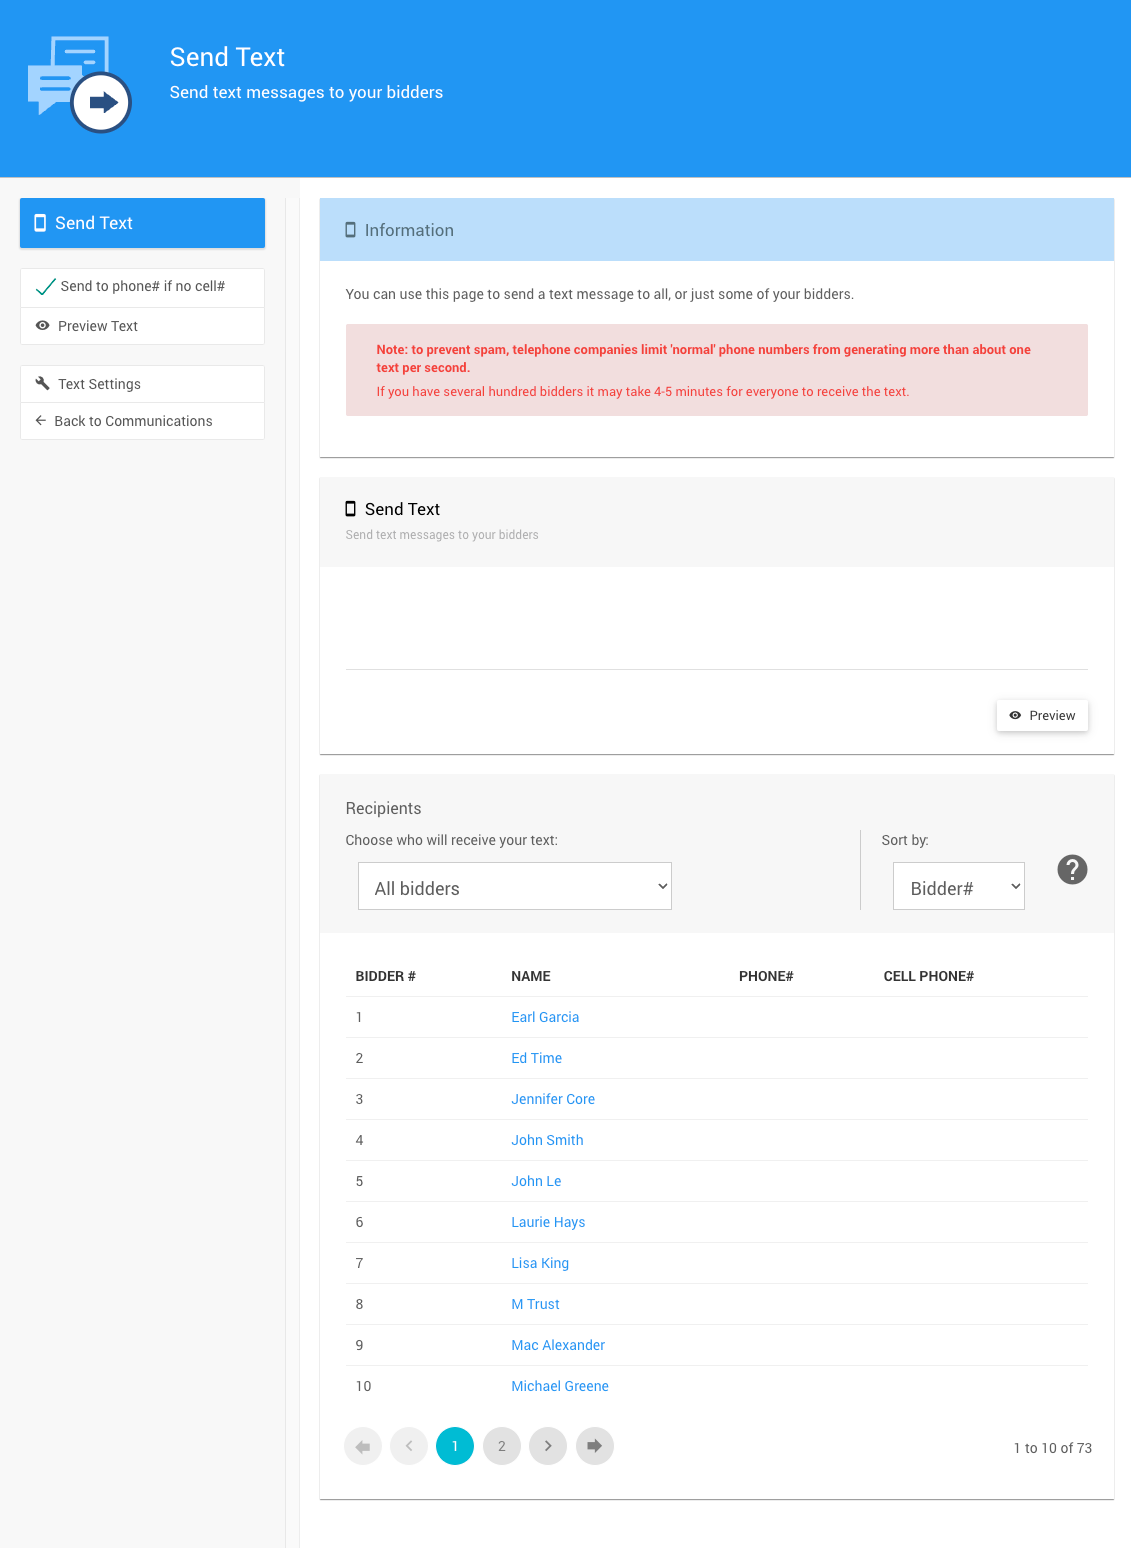Go Back to Communications
This screenshot has height=1548, width=1131.
click(x=133, y=421)
